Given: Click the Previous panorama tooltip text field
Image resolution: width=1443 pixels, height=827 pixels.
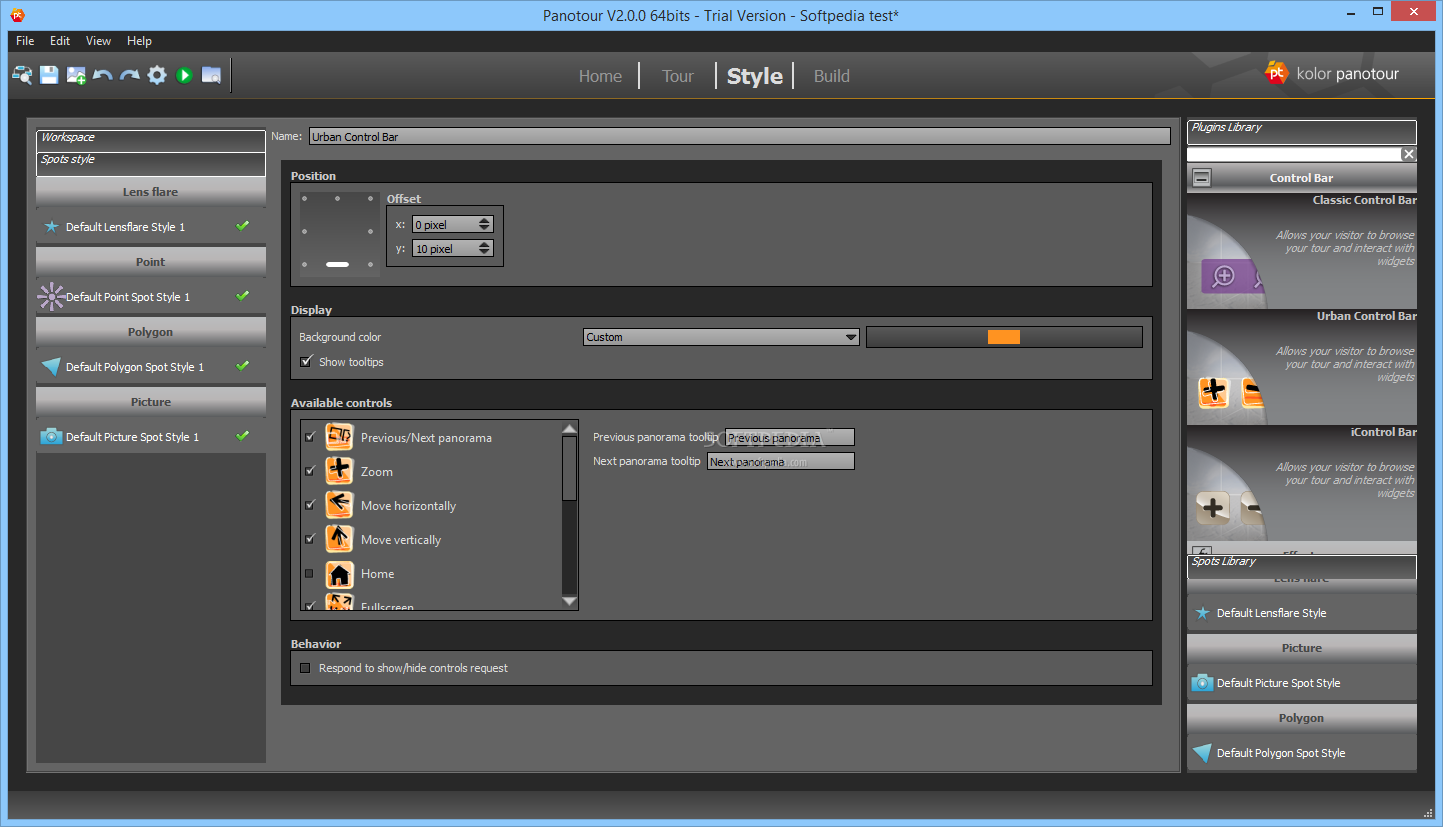Looking at the screenshot, I should 790,437.
